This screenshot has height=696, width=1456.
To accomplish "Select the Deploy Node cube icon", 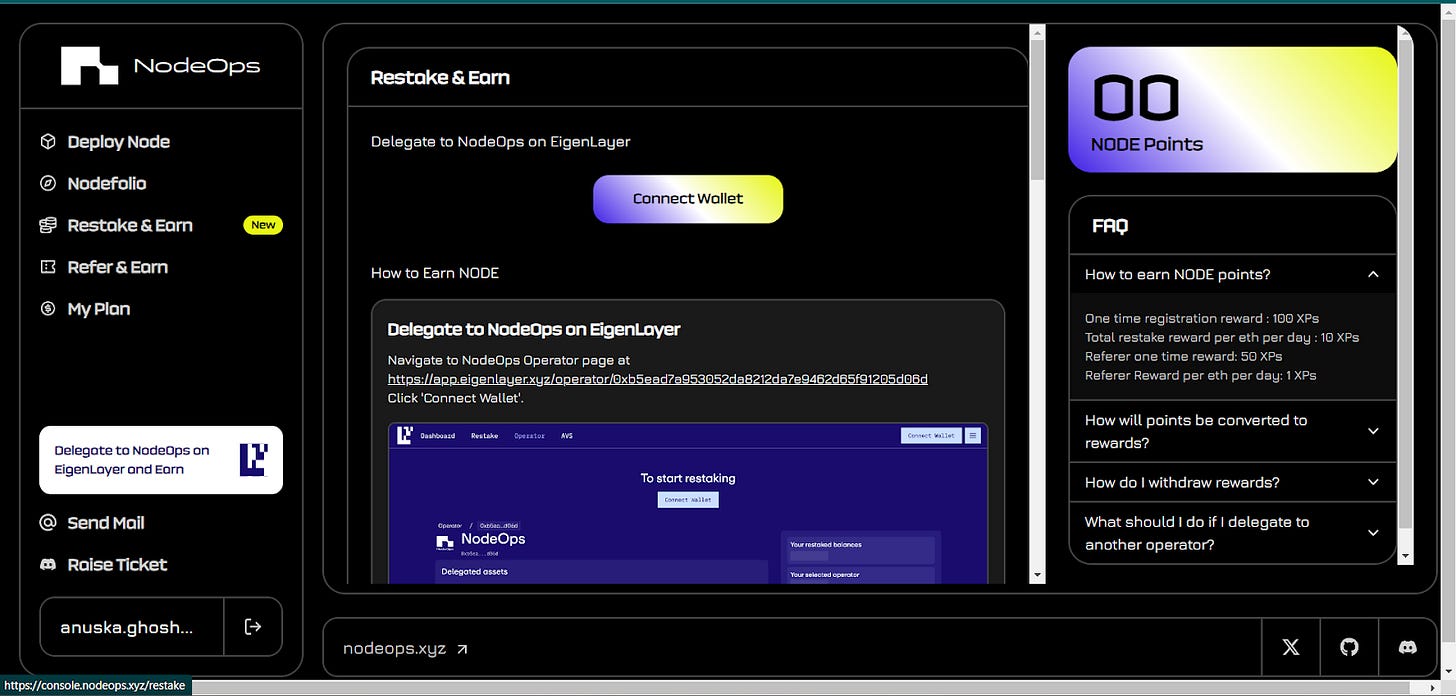I will point(48,141).
